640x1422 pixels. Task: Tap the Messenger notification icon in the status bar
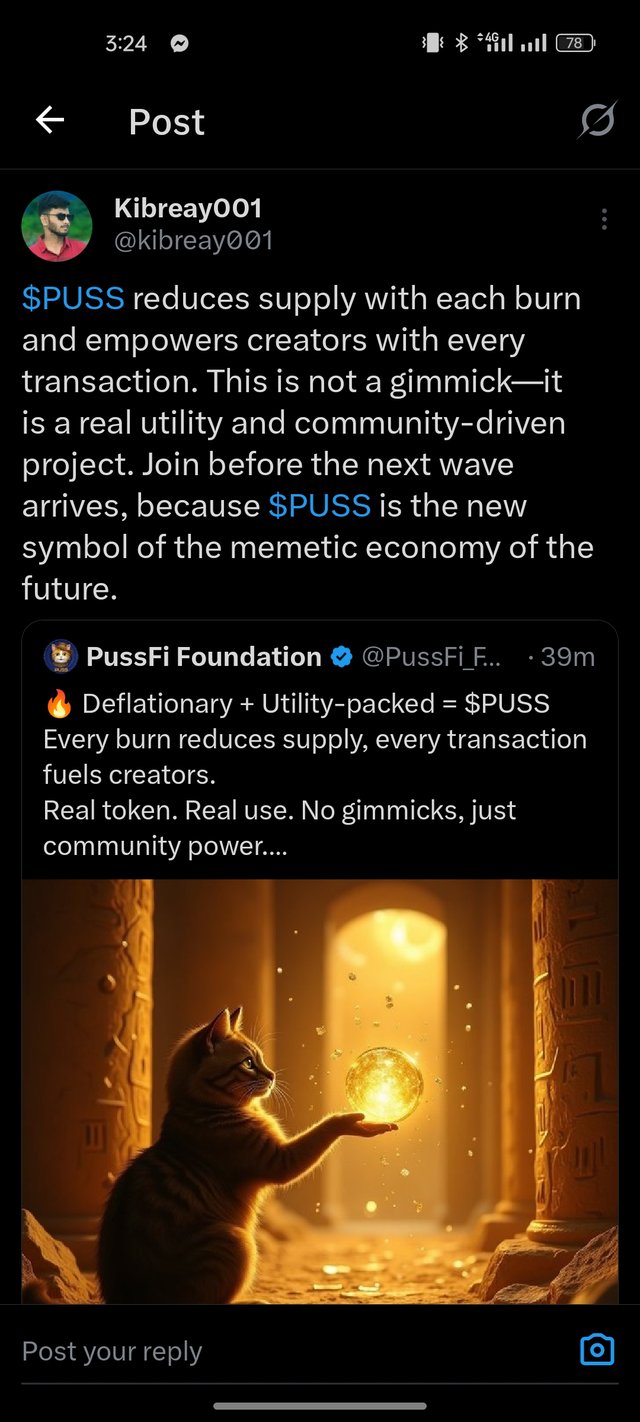180,43
